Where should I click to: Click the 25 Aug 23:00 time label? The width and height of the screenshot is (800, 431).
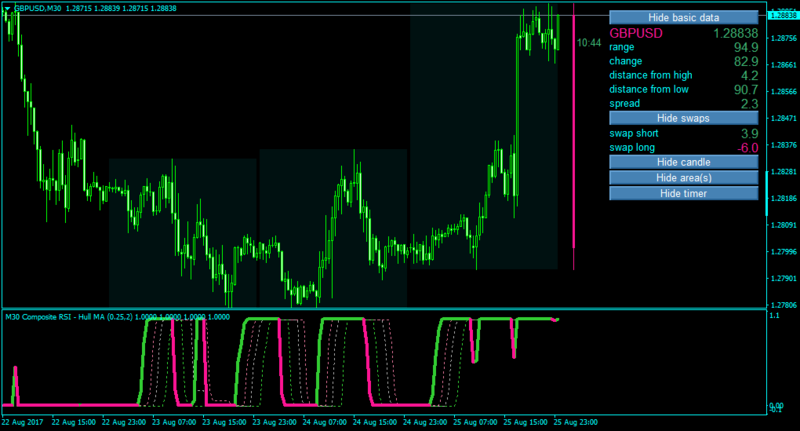coord(576,422)
